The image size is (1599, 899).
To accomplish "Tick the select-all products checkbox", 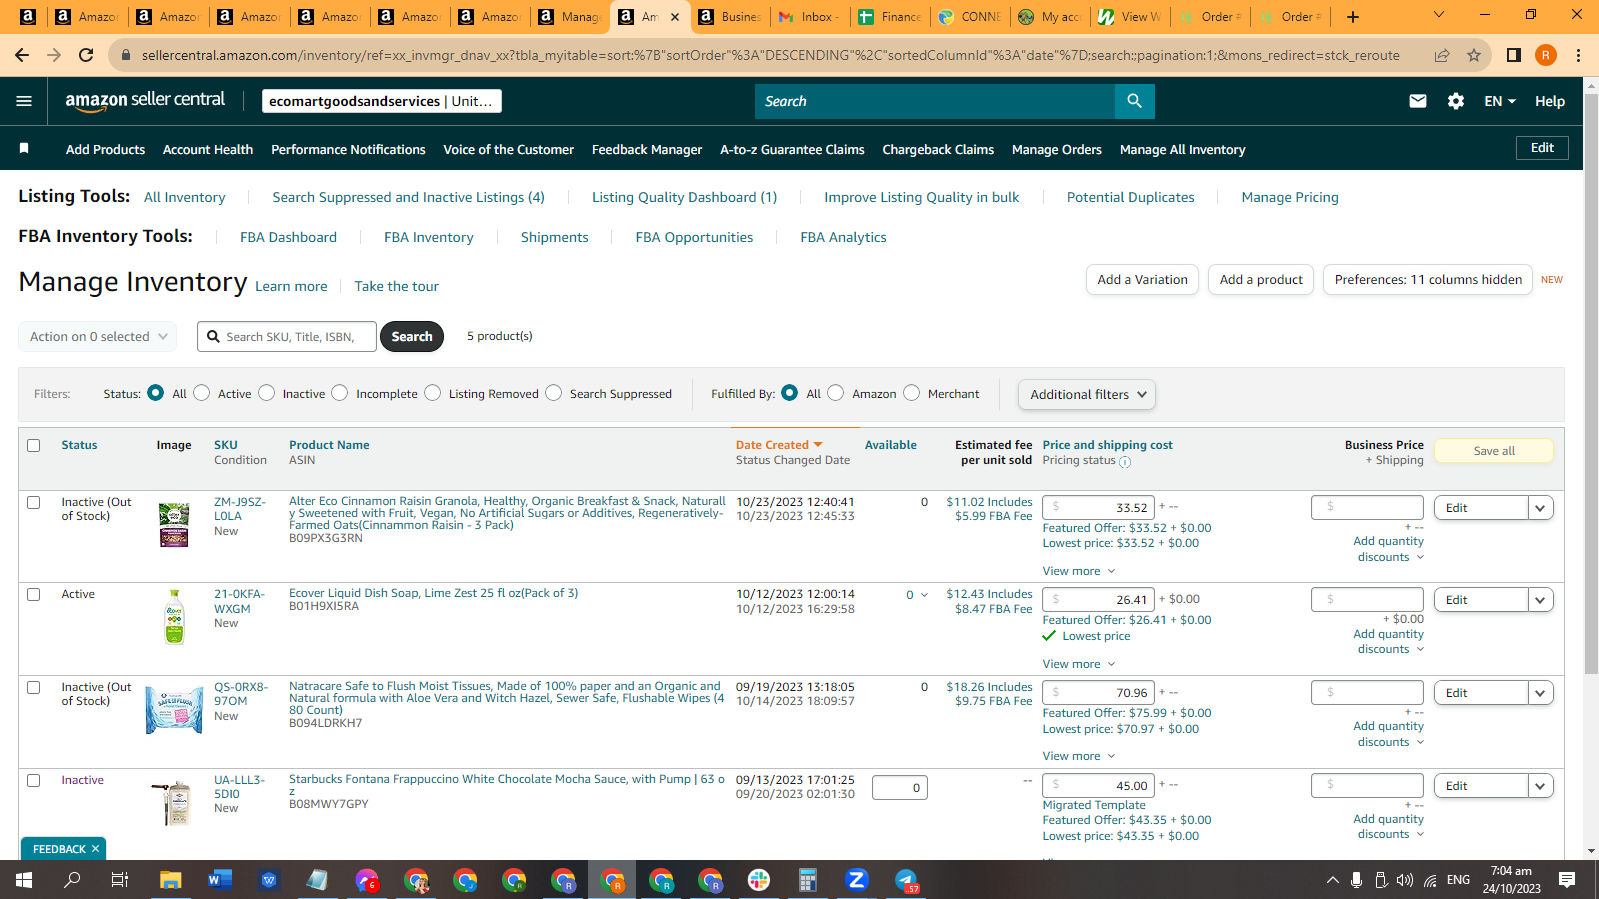I will tap(34, 445).
